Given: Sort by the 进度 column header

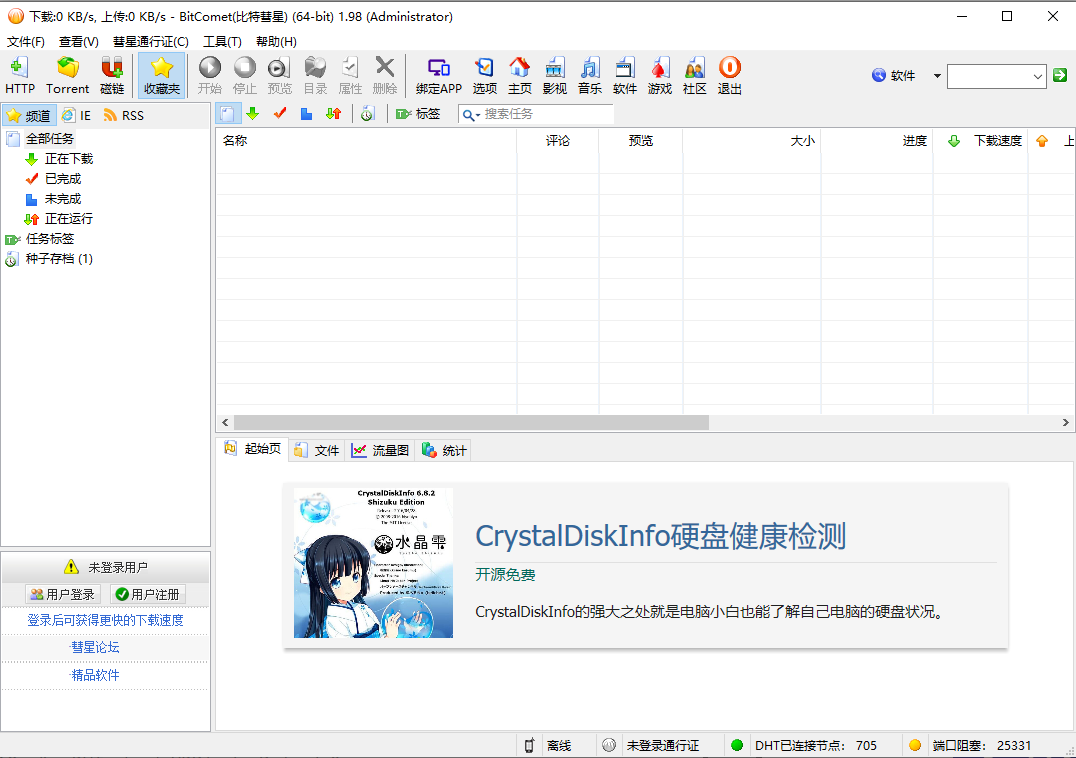Looking at the screenshot, I should [877, 141].
